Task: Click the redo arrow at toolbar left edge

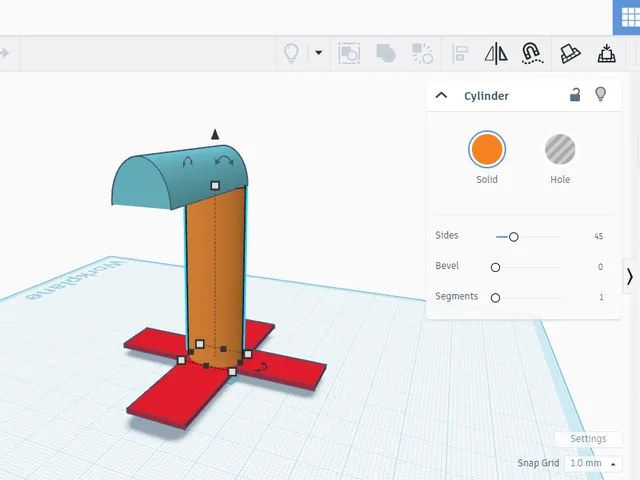Action: point(4,53)
